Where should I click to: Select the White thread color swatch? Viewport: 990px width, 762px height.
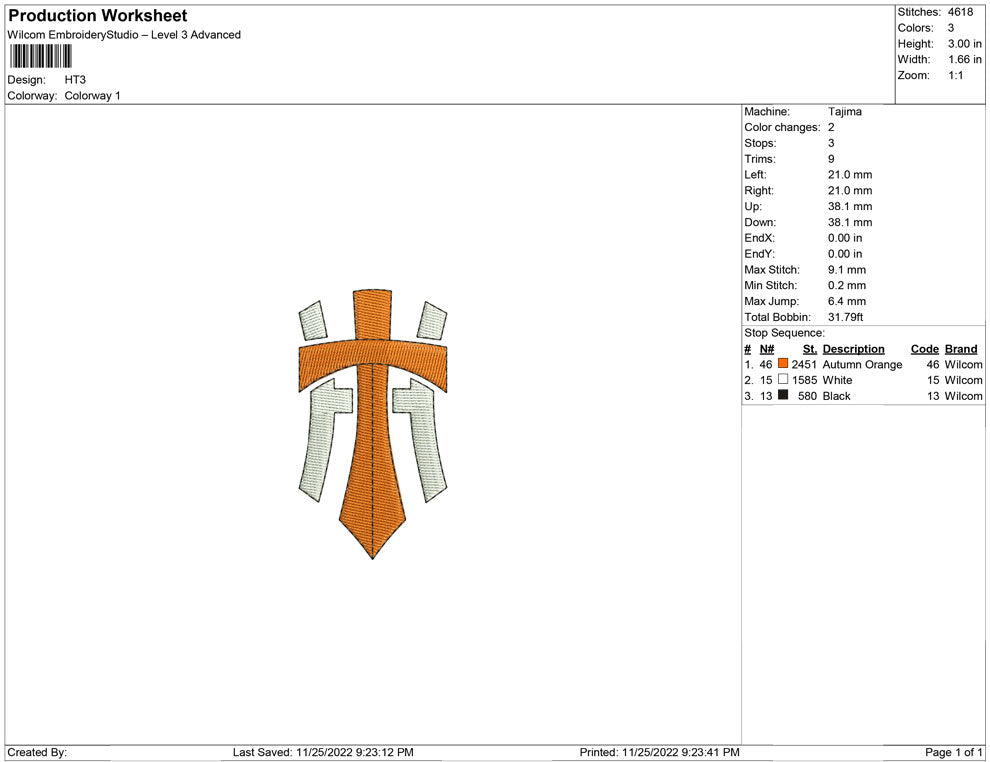783,381
